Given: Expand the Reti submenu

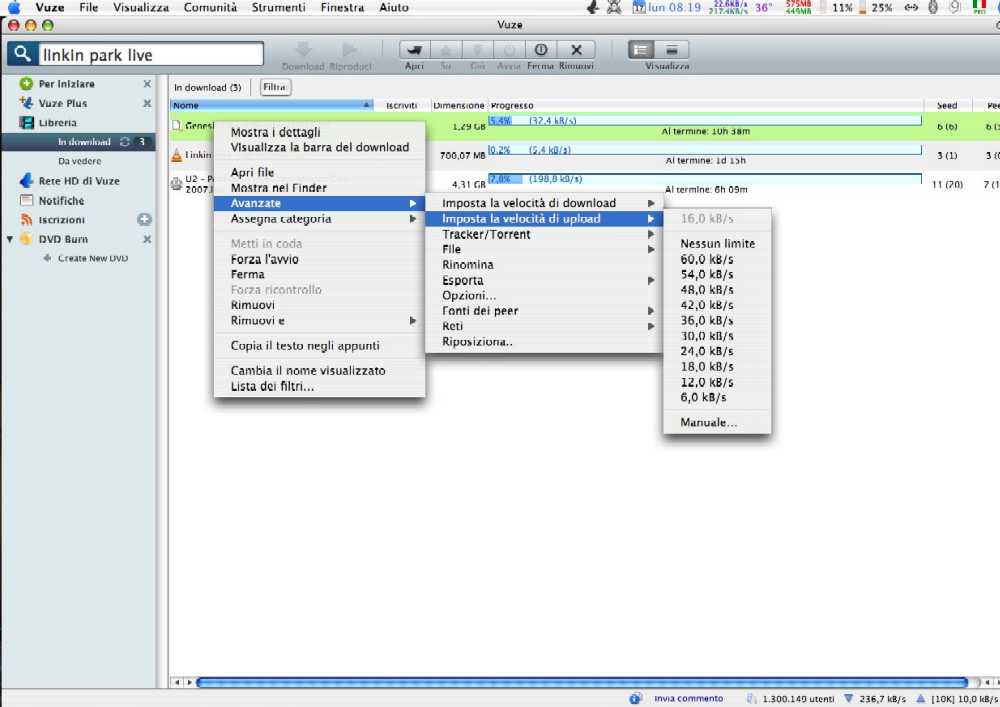Looking at the screenshot, I should [544, 326].
